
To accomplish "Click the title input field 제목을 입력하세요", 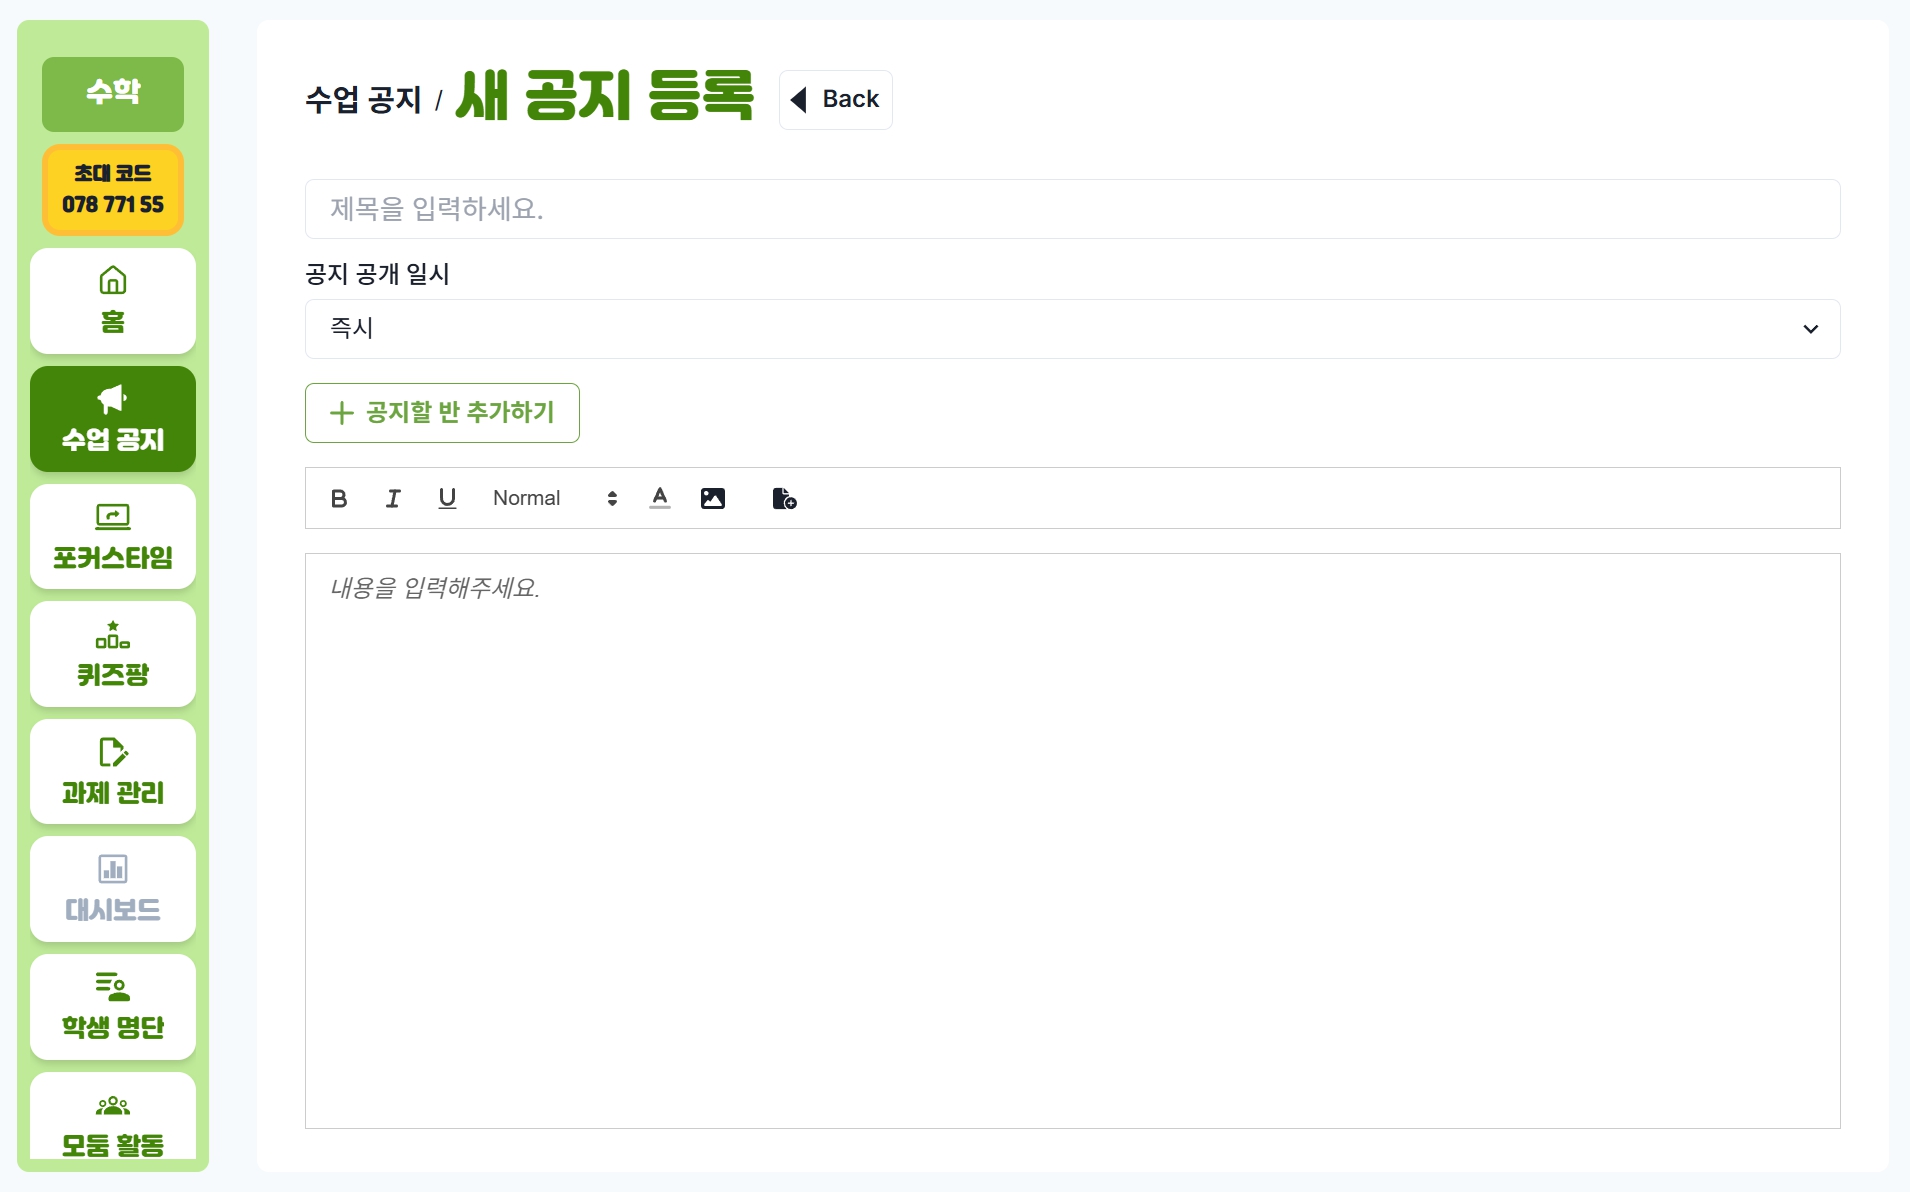I will tap(1072, 209).
